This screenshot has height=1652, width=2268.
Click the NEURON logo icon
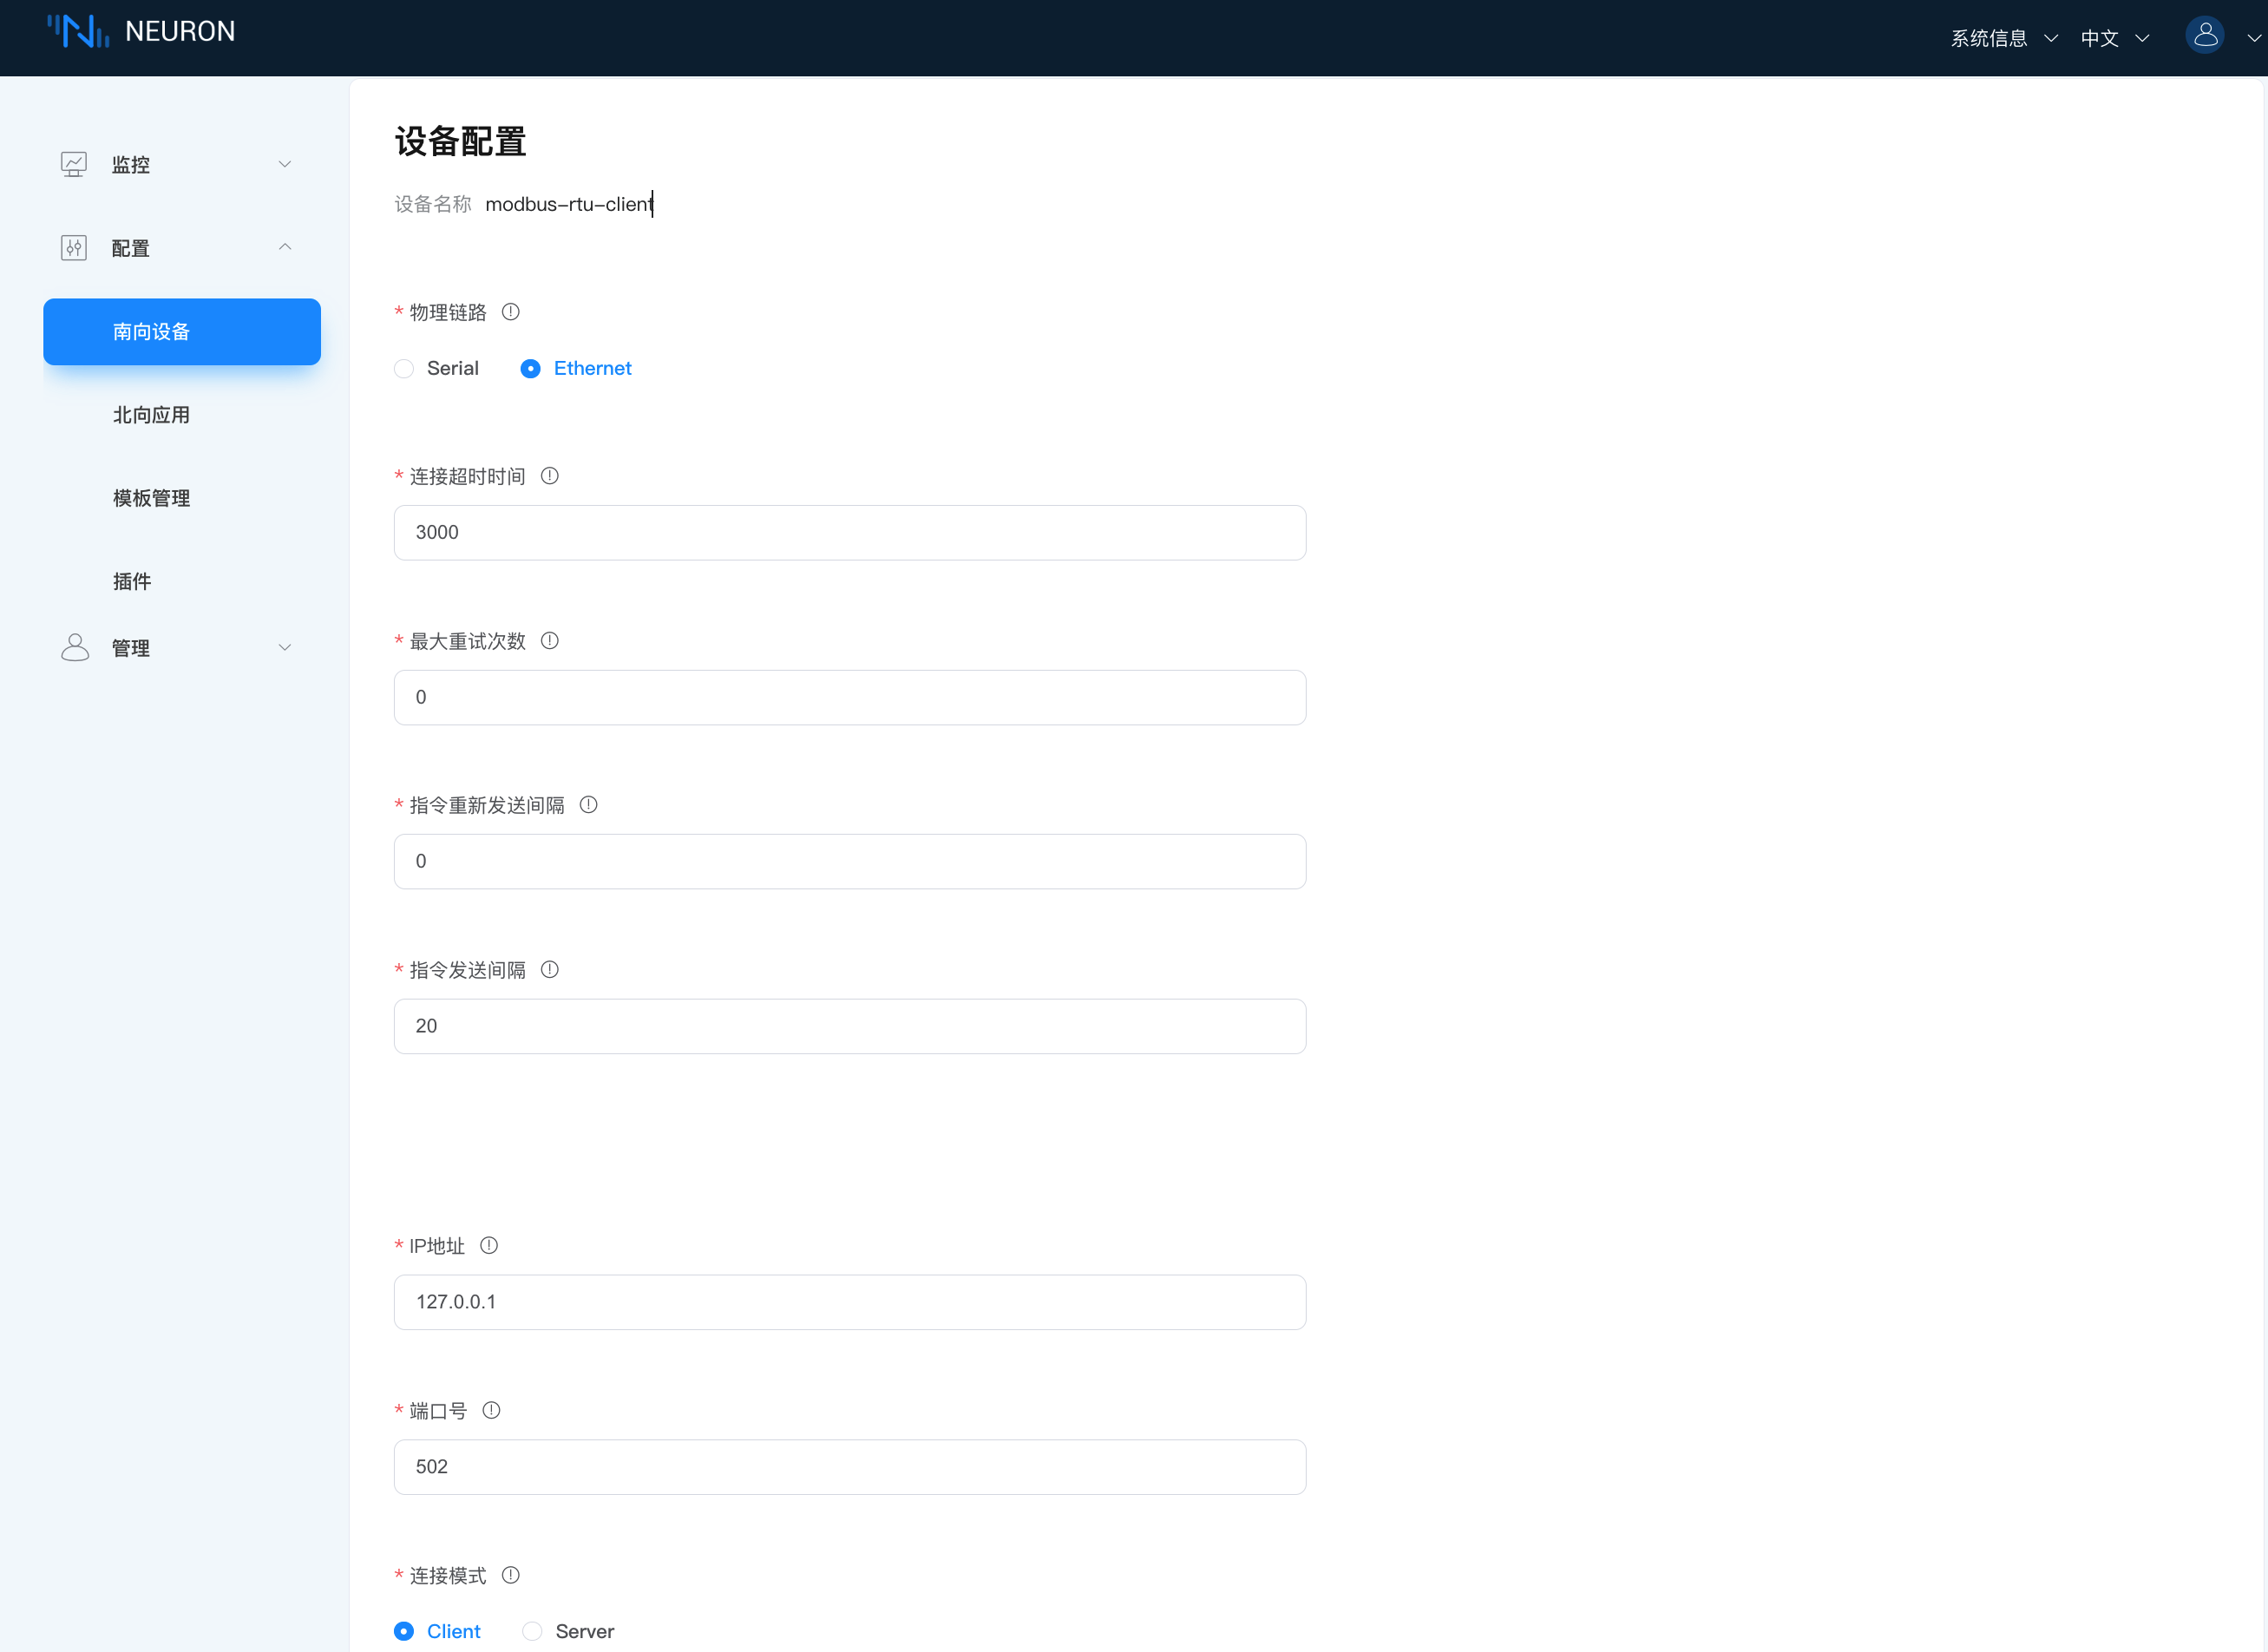78,32
